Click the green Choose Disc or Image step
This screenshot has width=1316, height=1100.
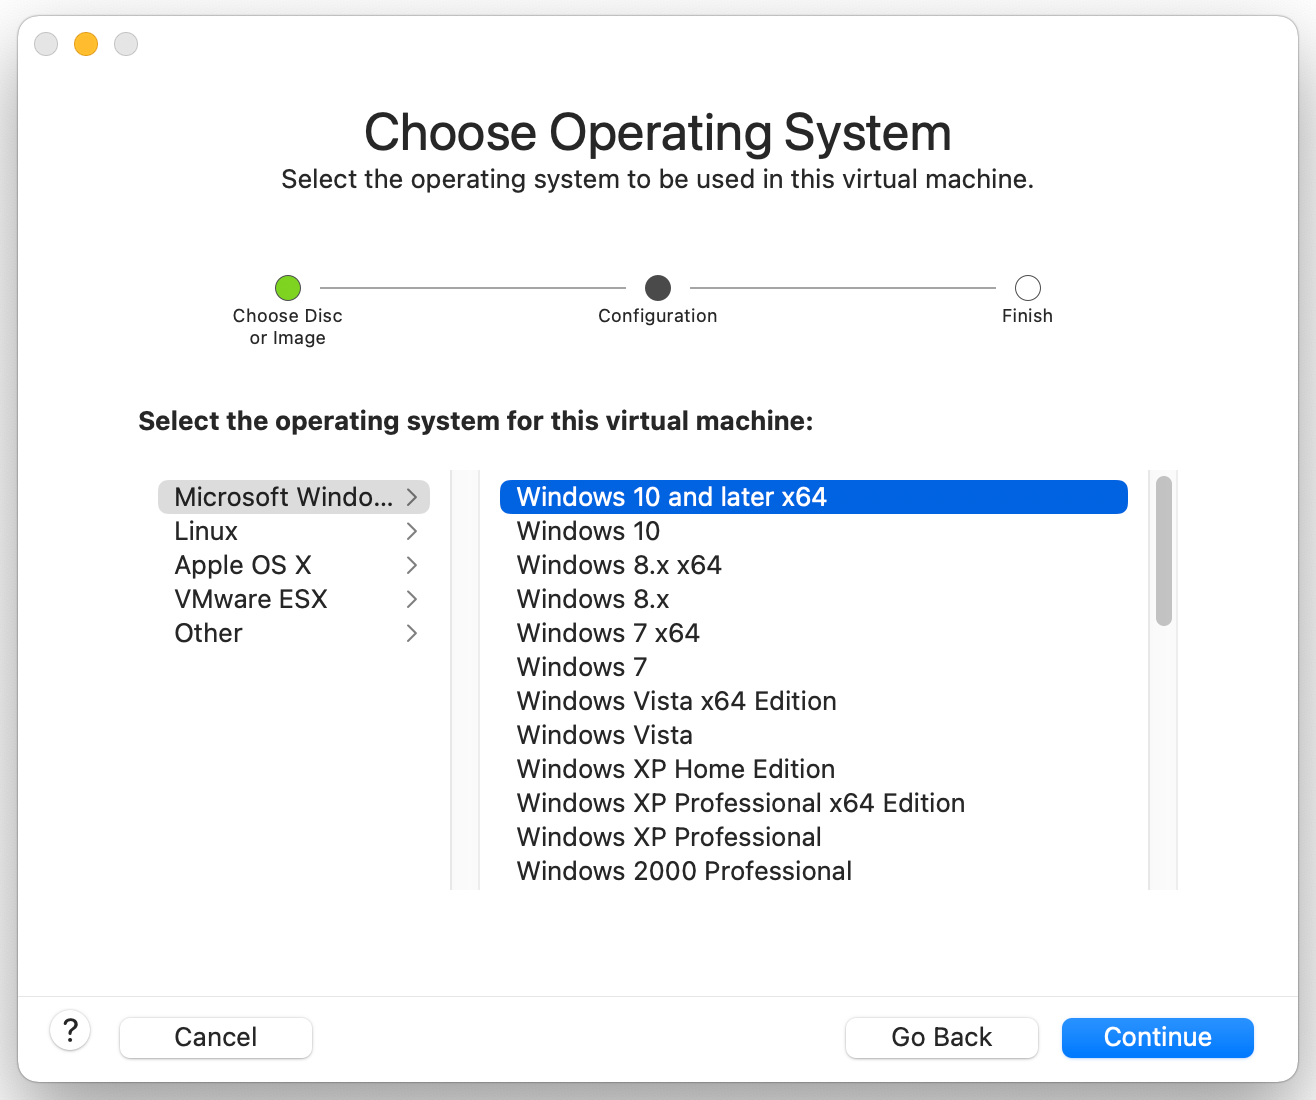click(288, 288)
